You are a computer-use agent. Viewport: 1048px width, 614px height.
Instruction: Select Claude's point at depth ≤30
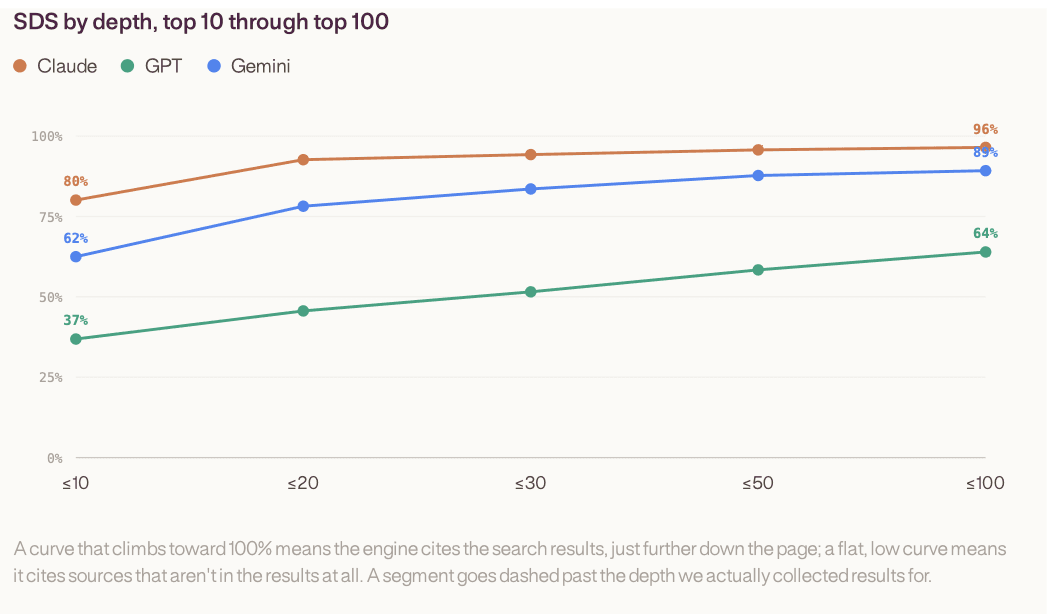531,154
